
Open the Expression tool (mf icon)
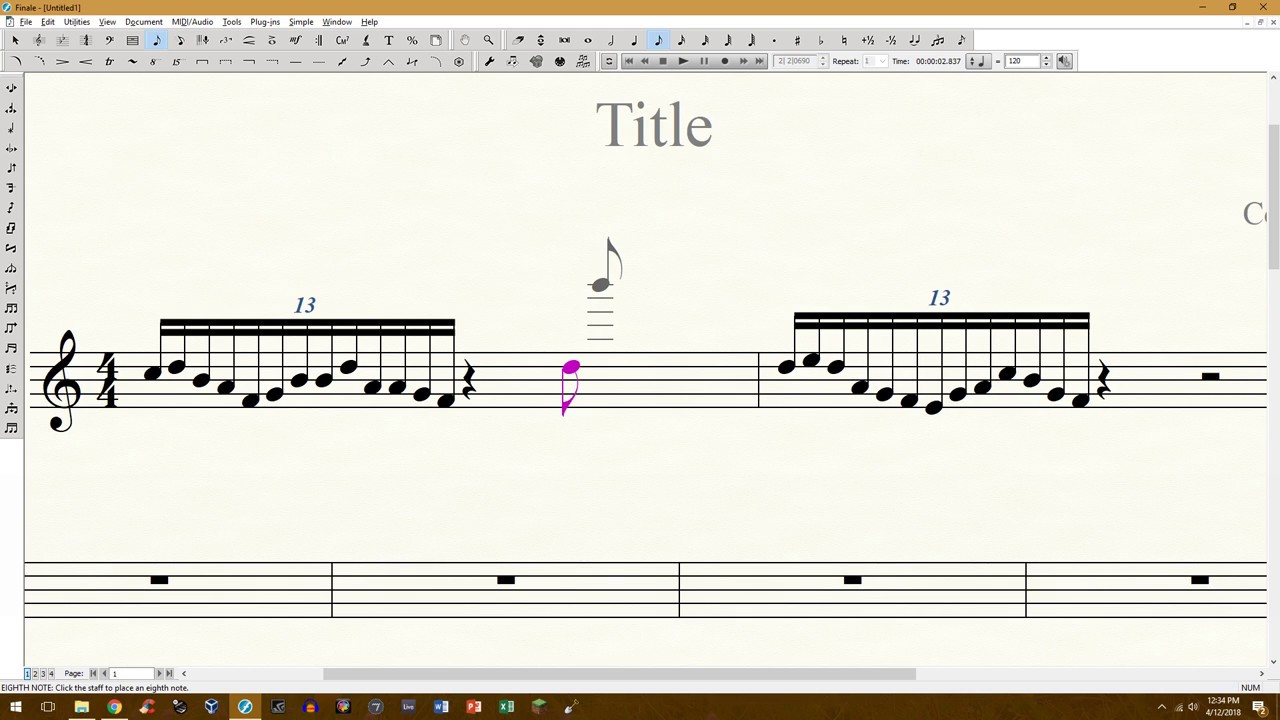[296, 40]
